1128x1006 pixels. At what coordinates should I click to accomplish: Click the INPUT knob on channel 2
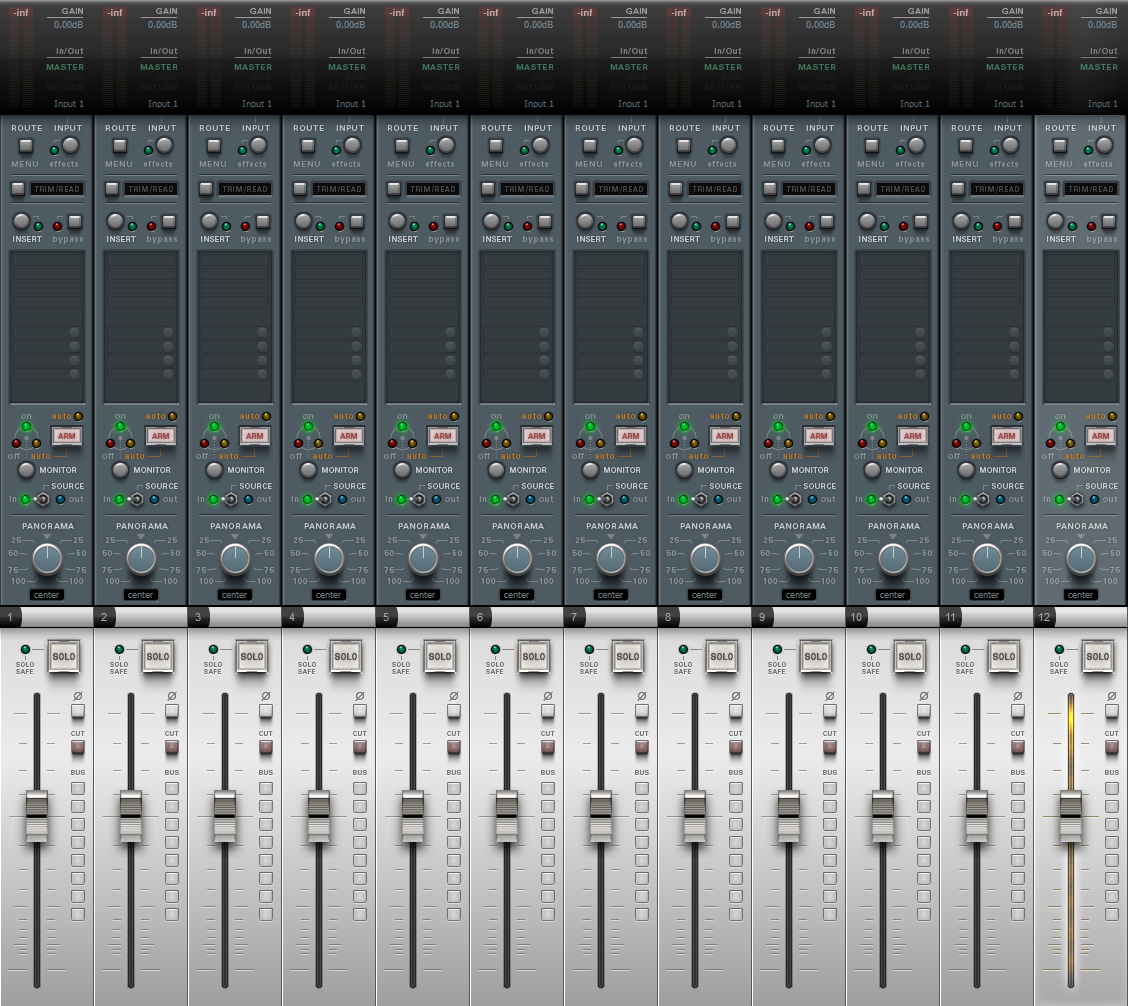165,145
